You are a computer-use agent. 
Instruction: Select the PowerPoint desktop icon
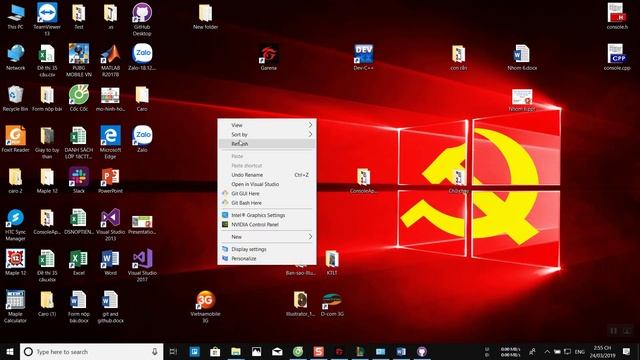110,180
